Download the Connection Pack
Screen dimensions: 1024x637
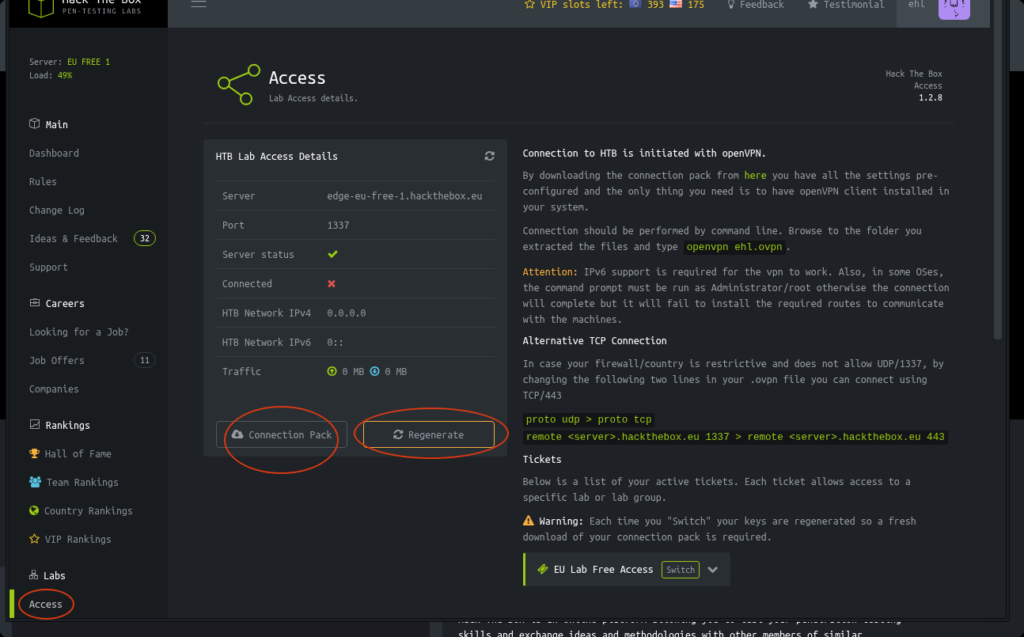[281, 435]
